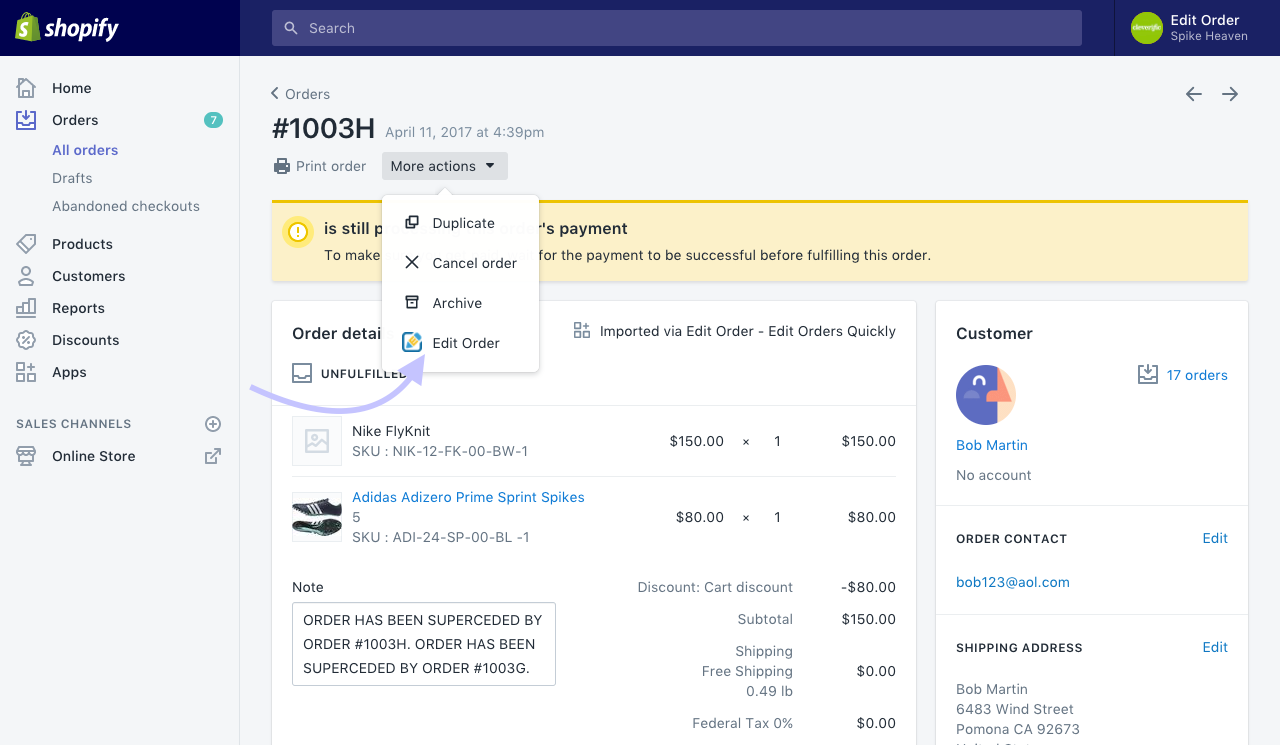The width and height of the screenshot is (1280, 745).
Task: Open Apps using its grid icon
Action: click(x=25, y=372)
